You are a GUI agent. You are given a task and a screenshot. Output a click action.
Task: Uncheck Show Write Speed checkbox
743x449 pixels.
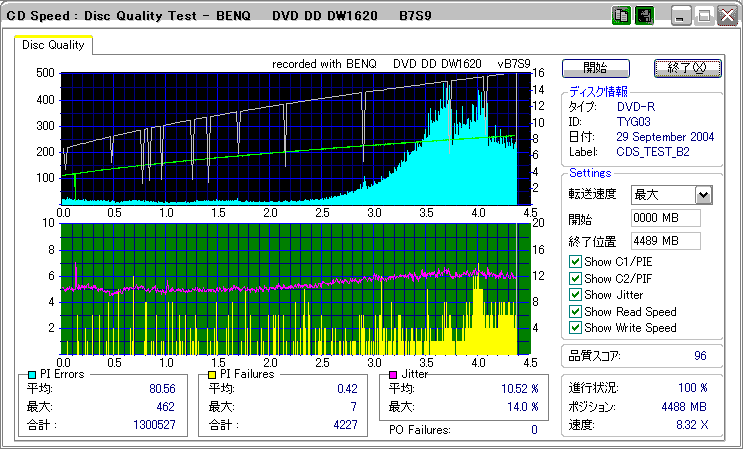point(575,327)
